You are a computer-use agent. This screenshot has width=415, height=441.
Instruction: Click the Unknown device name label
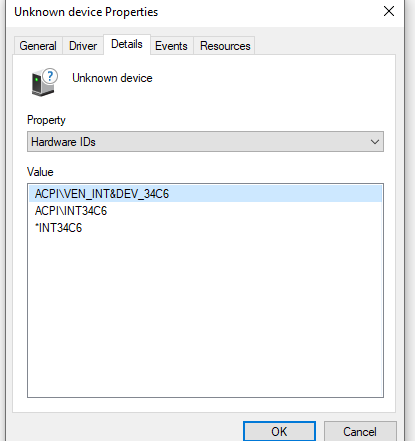click(x=112, y=78)
